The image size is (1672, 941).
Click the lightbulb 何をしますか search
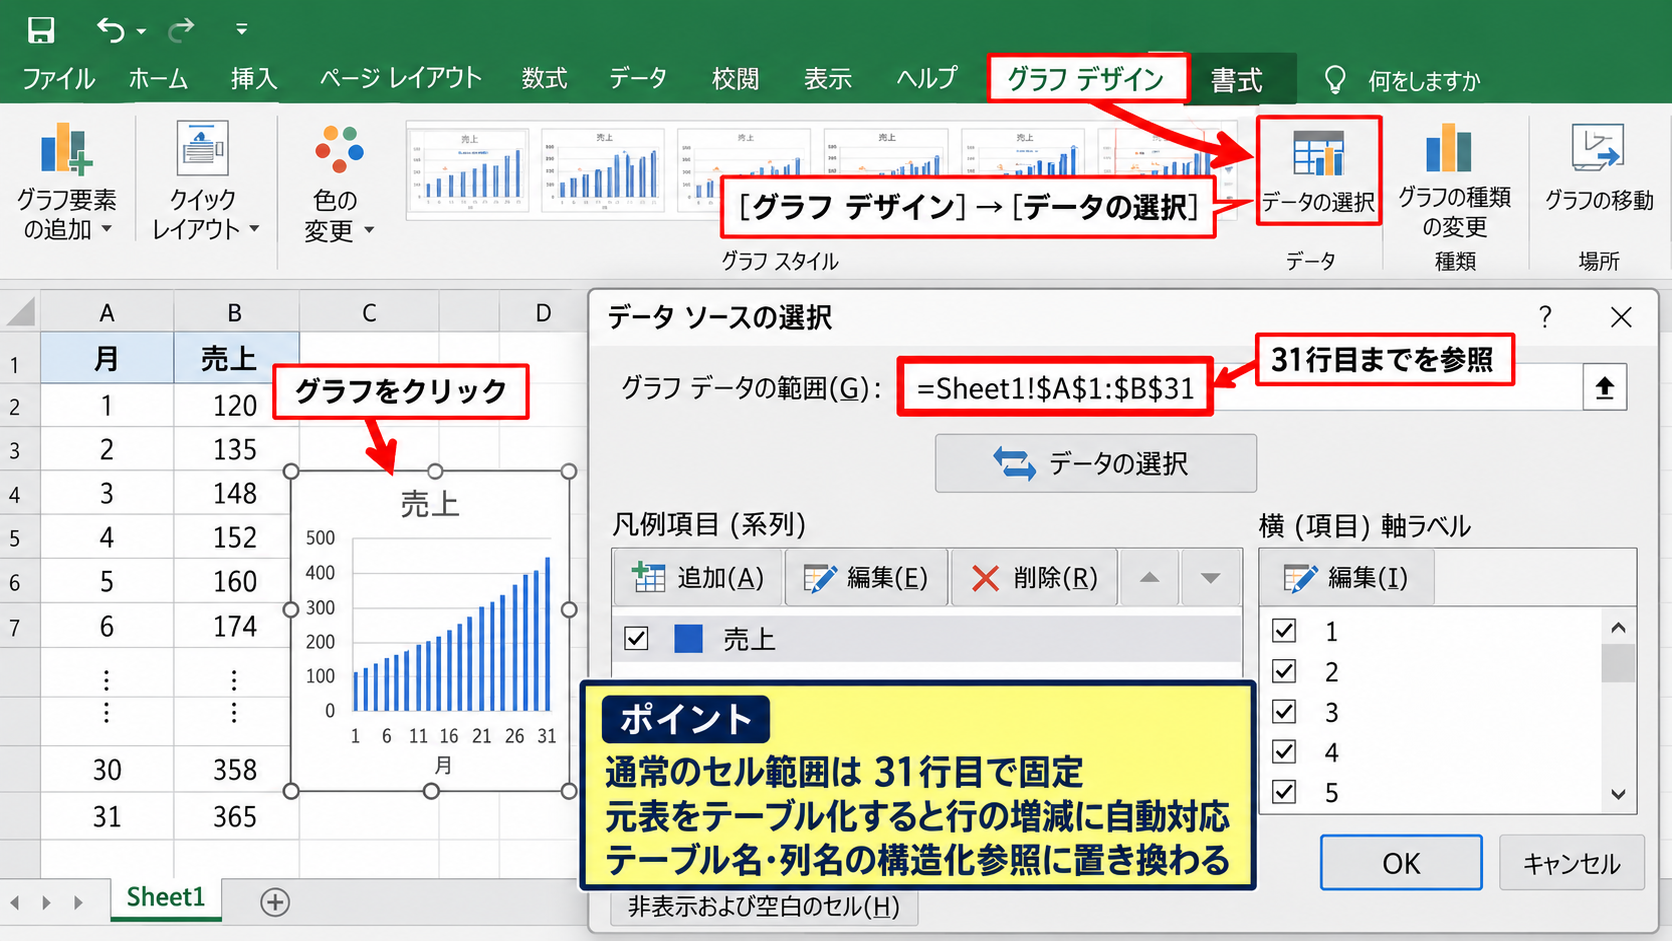coord(1402,80)
